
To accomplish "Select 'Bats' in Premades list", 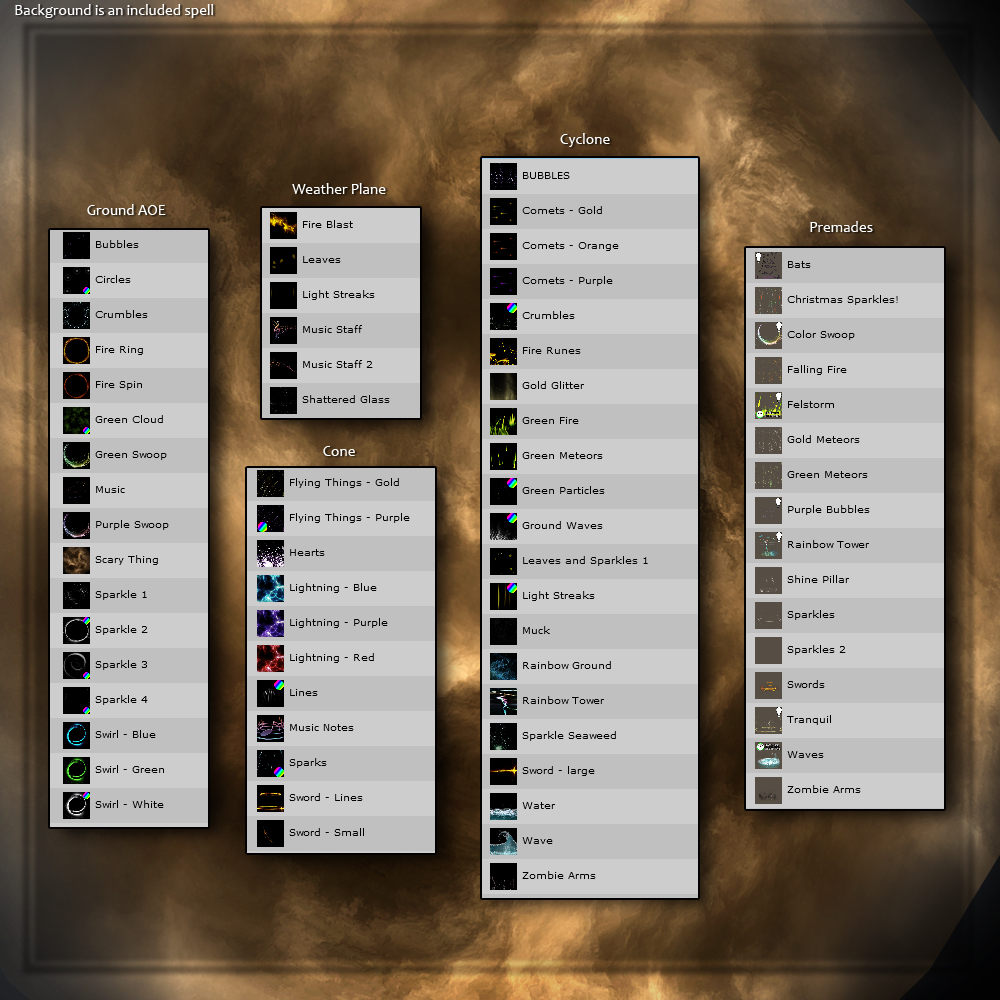I will tap(844, 265).
